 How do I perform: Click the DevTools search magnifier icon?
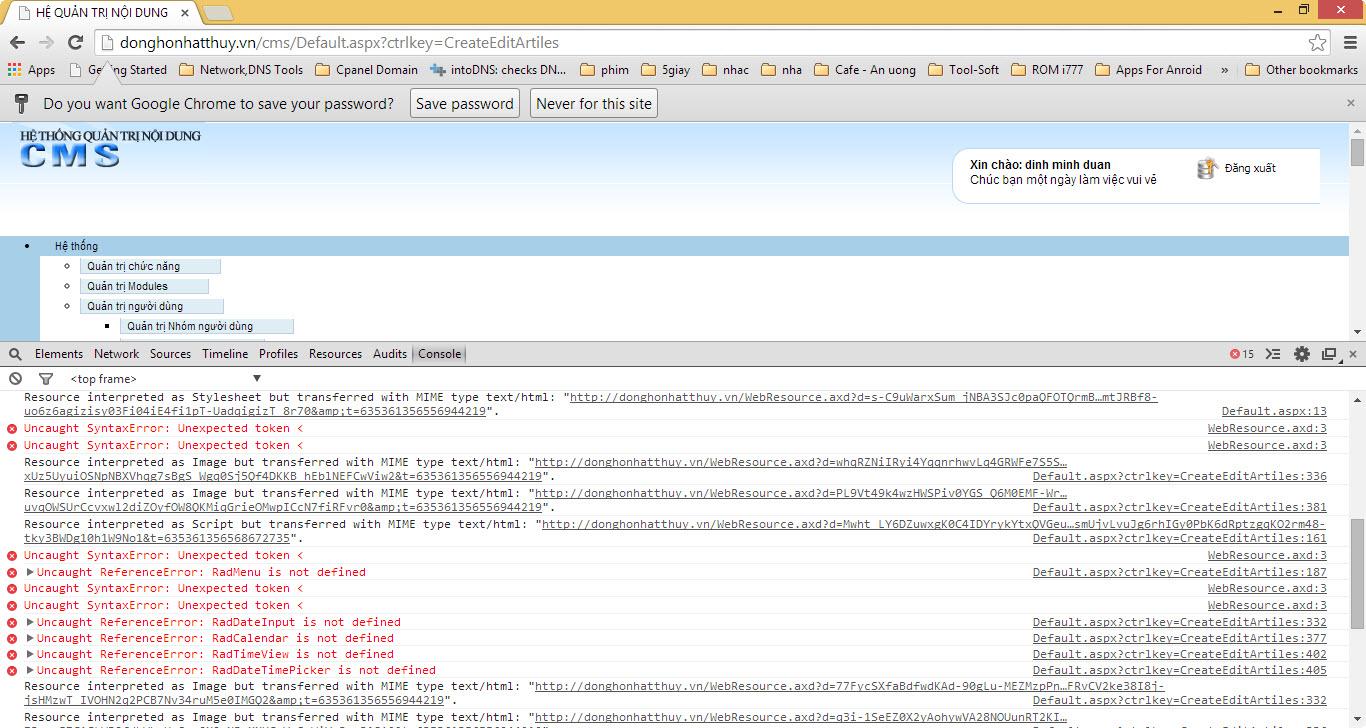click(15, 354)
